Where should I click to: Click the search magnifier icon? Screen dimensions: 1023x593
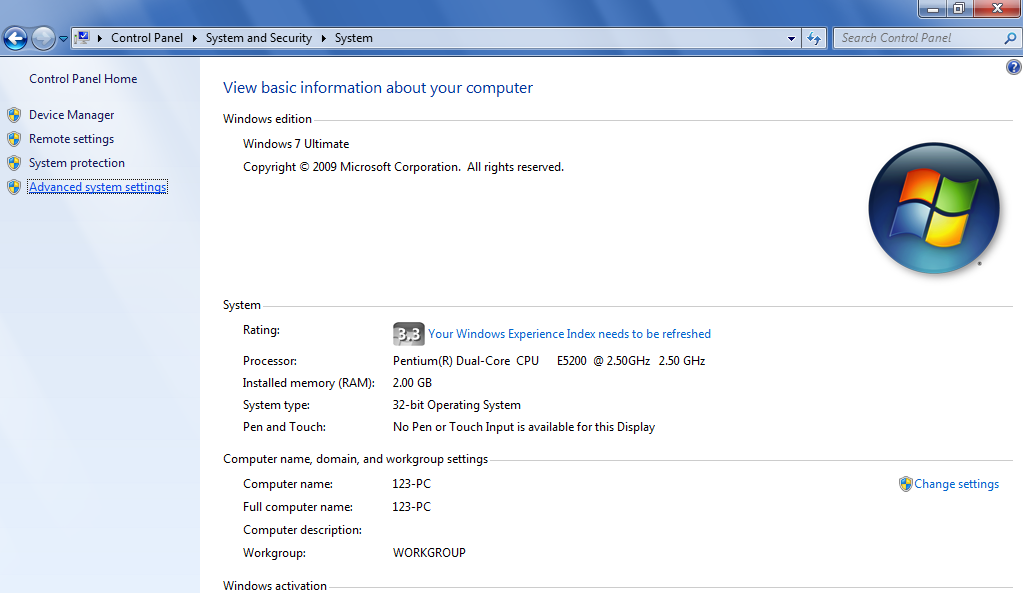tap(1010, 38)
